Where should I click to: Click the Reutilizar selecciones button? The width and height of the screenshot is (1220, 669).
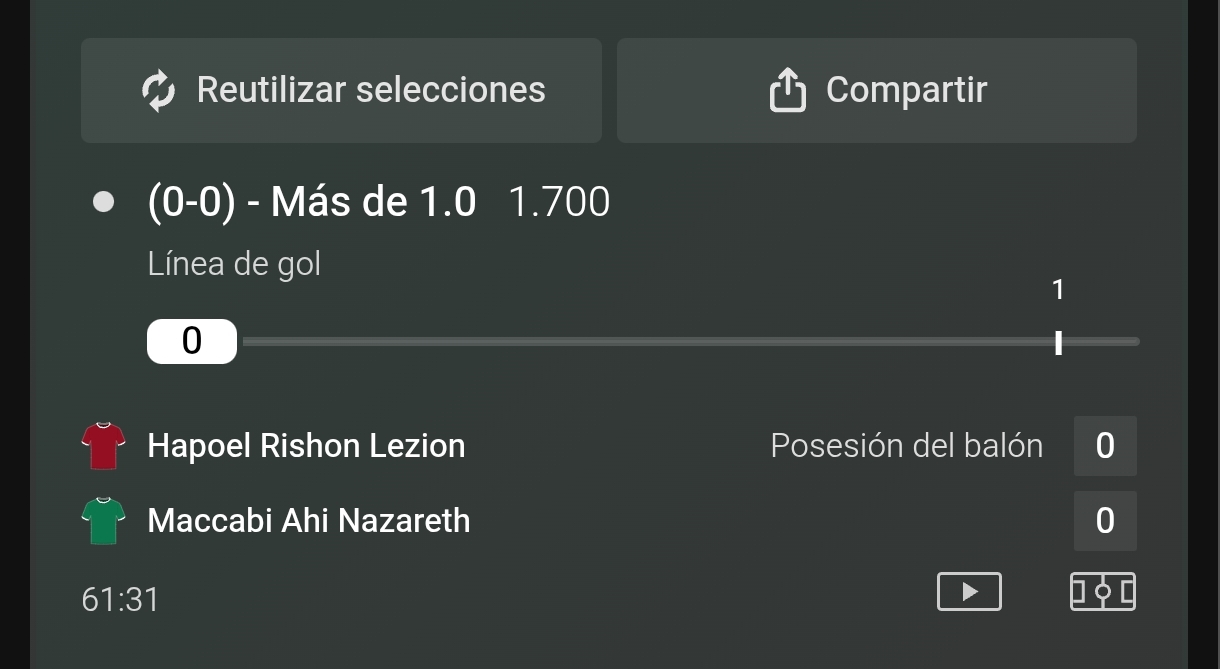coord(341,90)
